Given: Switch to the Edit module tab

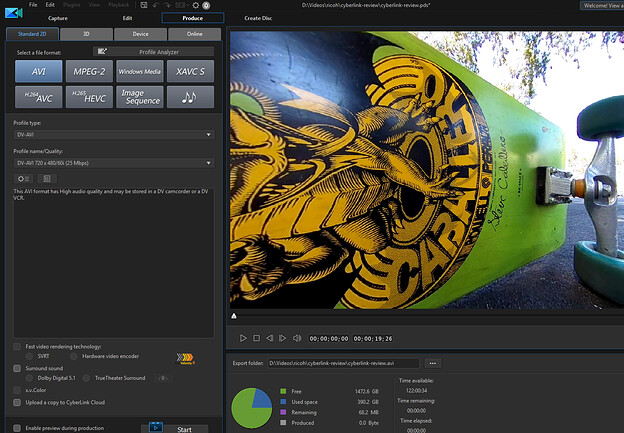Looking at the screenshot, I should [127, 18].
